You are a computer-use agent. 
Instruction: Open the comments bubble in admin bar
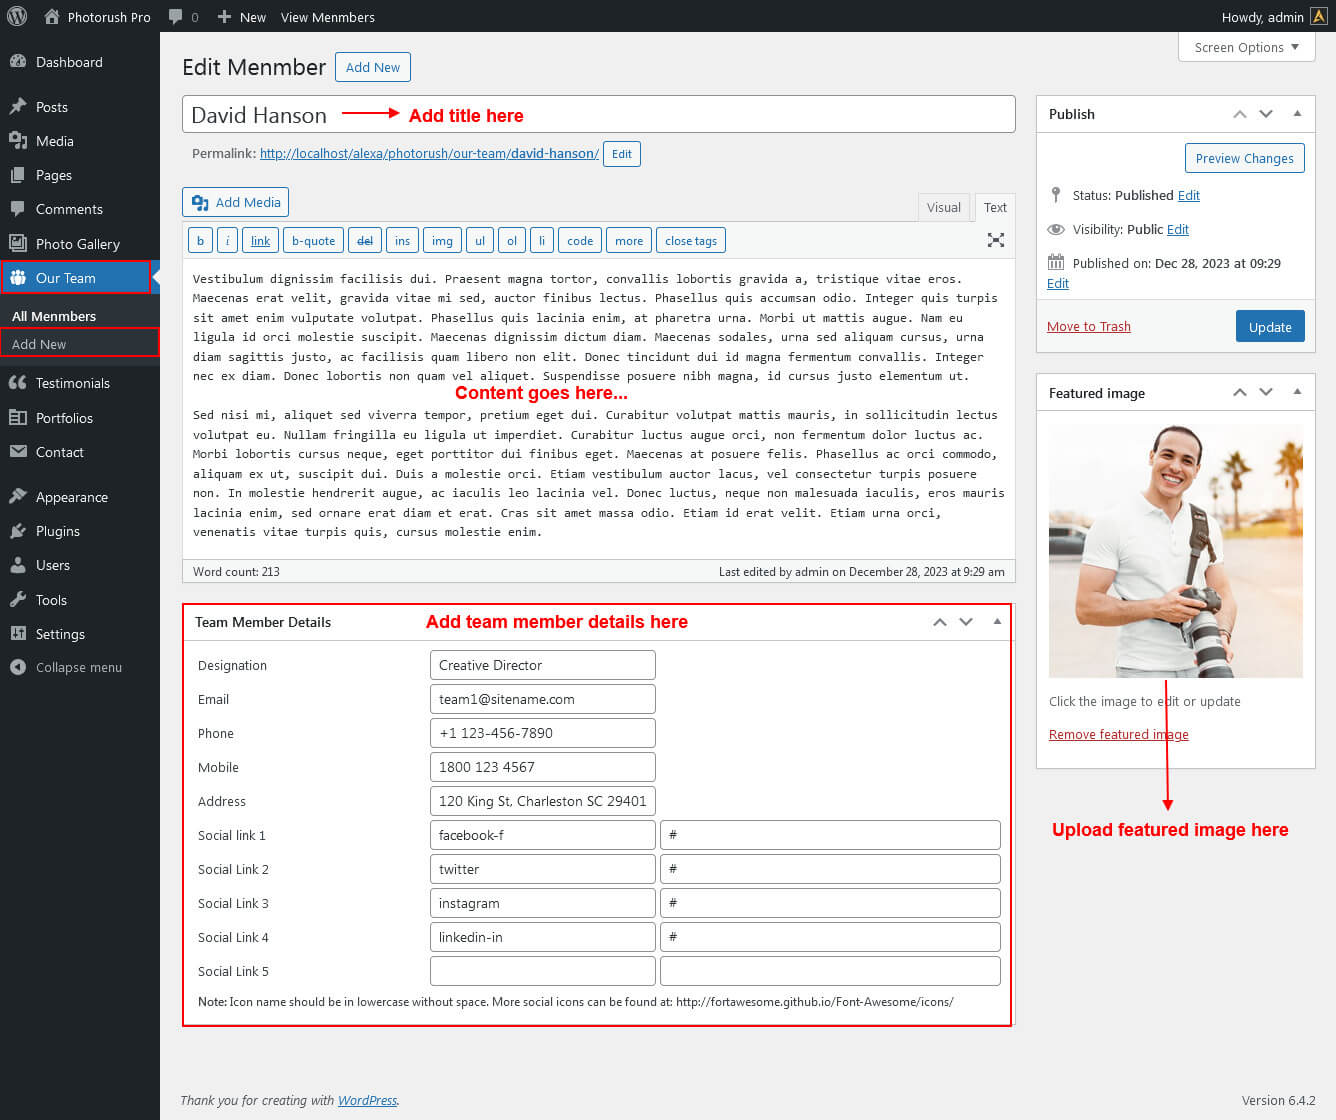click(176, 17)
